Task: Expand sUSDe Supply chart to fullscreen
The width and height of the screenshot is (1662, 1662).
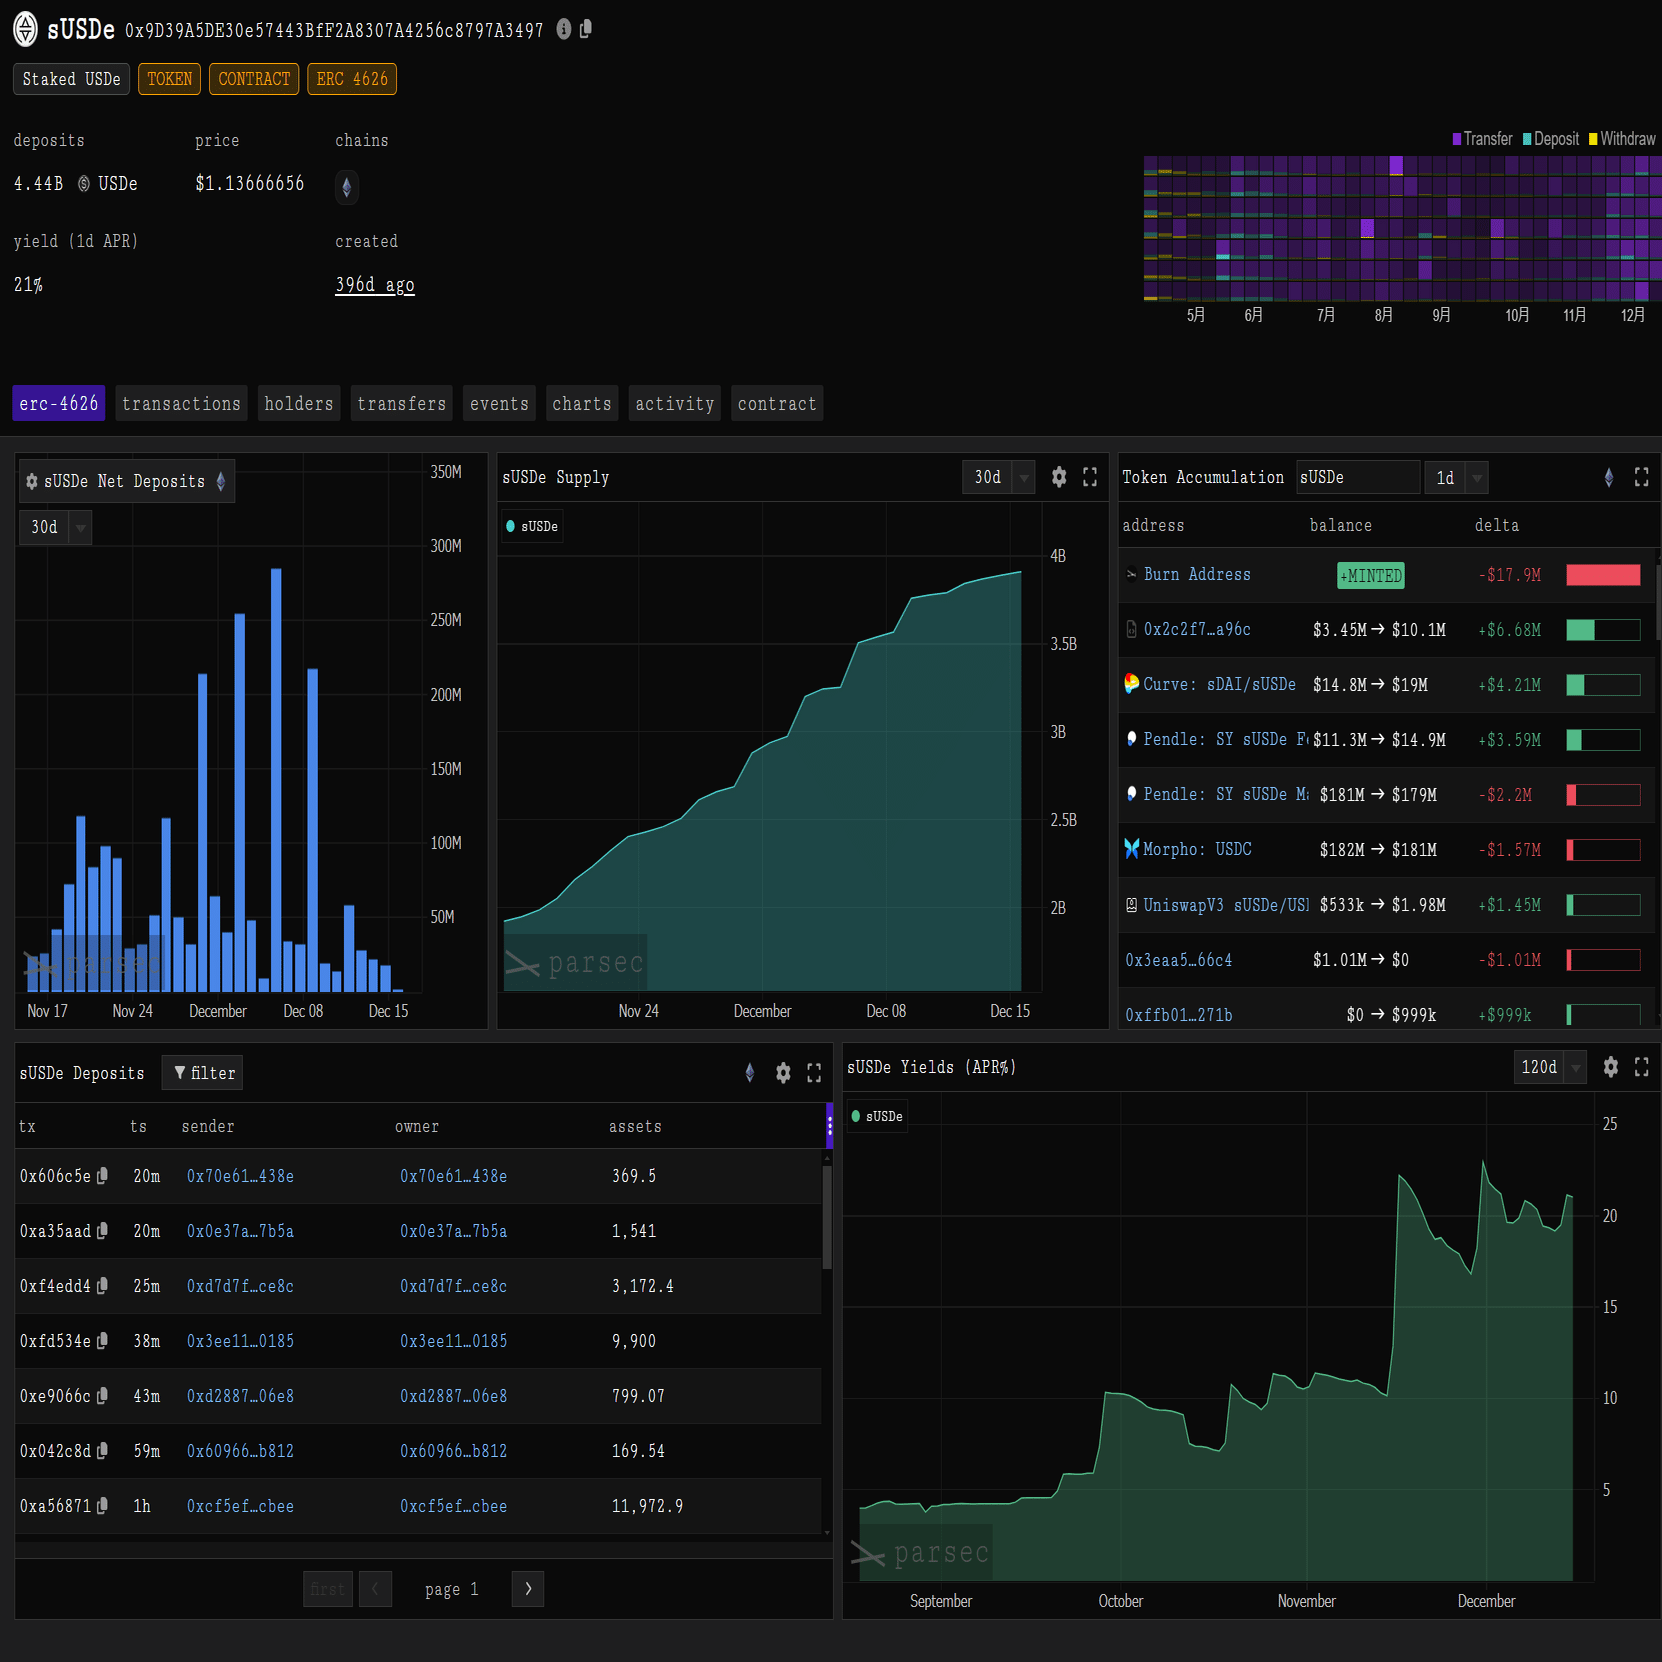Action: point(1090,477)
